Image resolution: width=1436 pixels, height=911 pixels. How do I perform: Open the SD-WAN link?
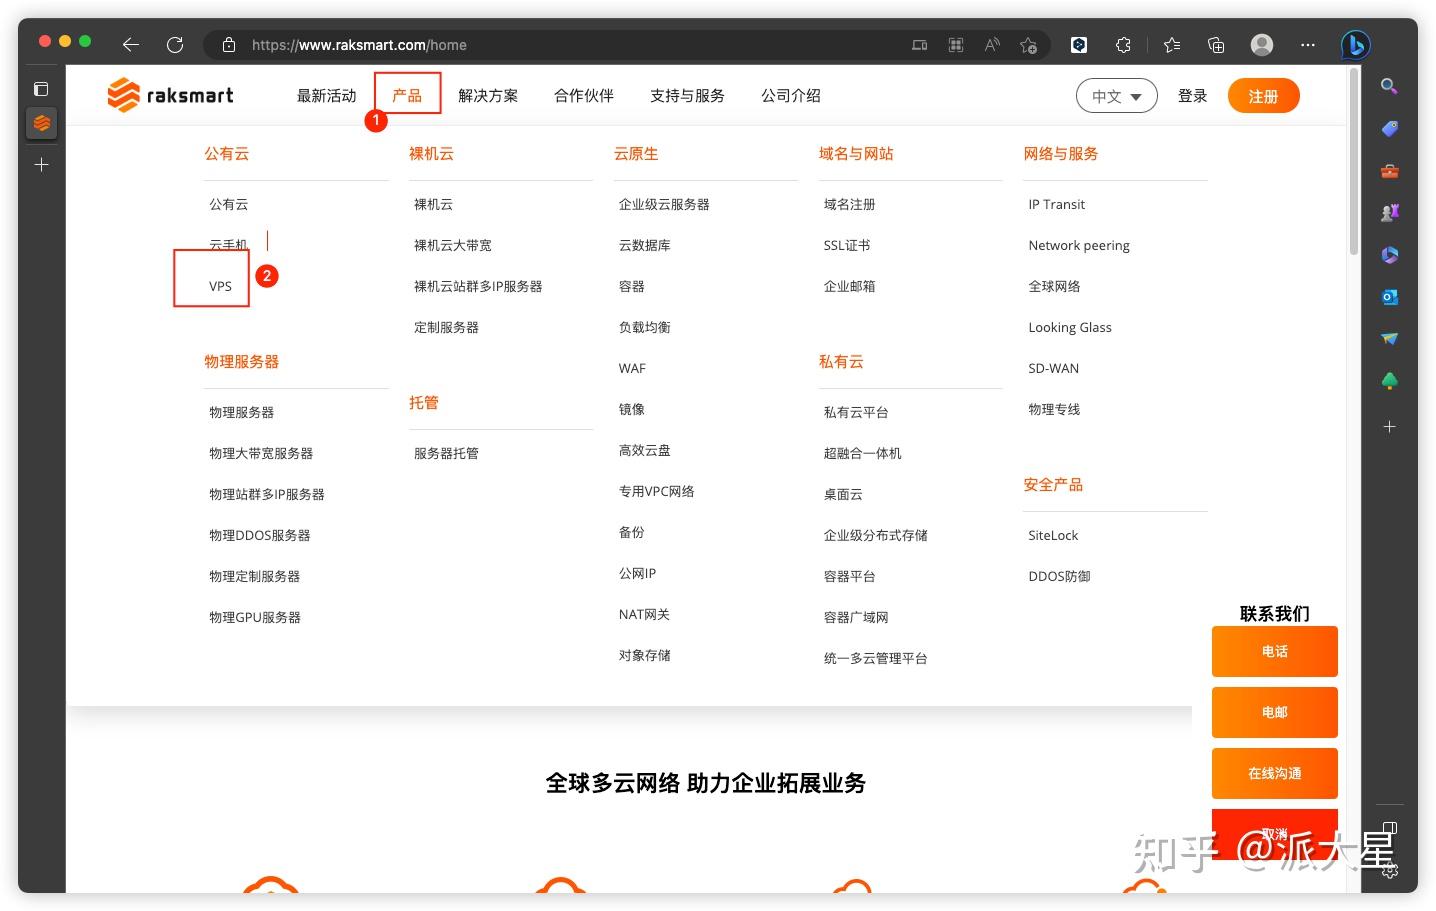click(x=1053, y=368)
